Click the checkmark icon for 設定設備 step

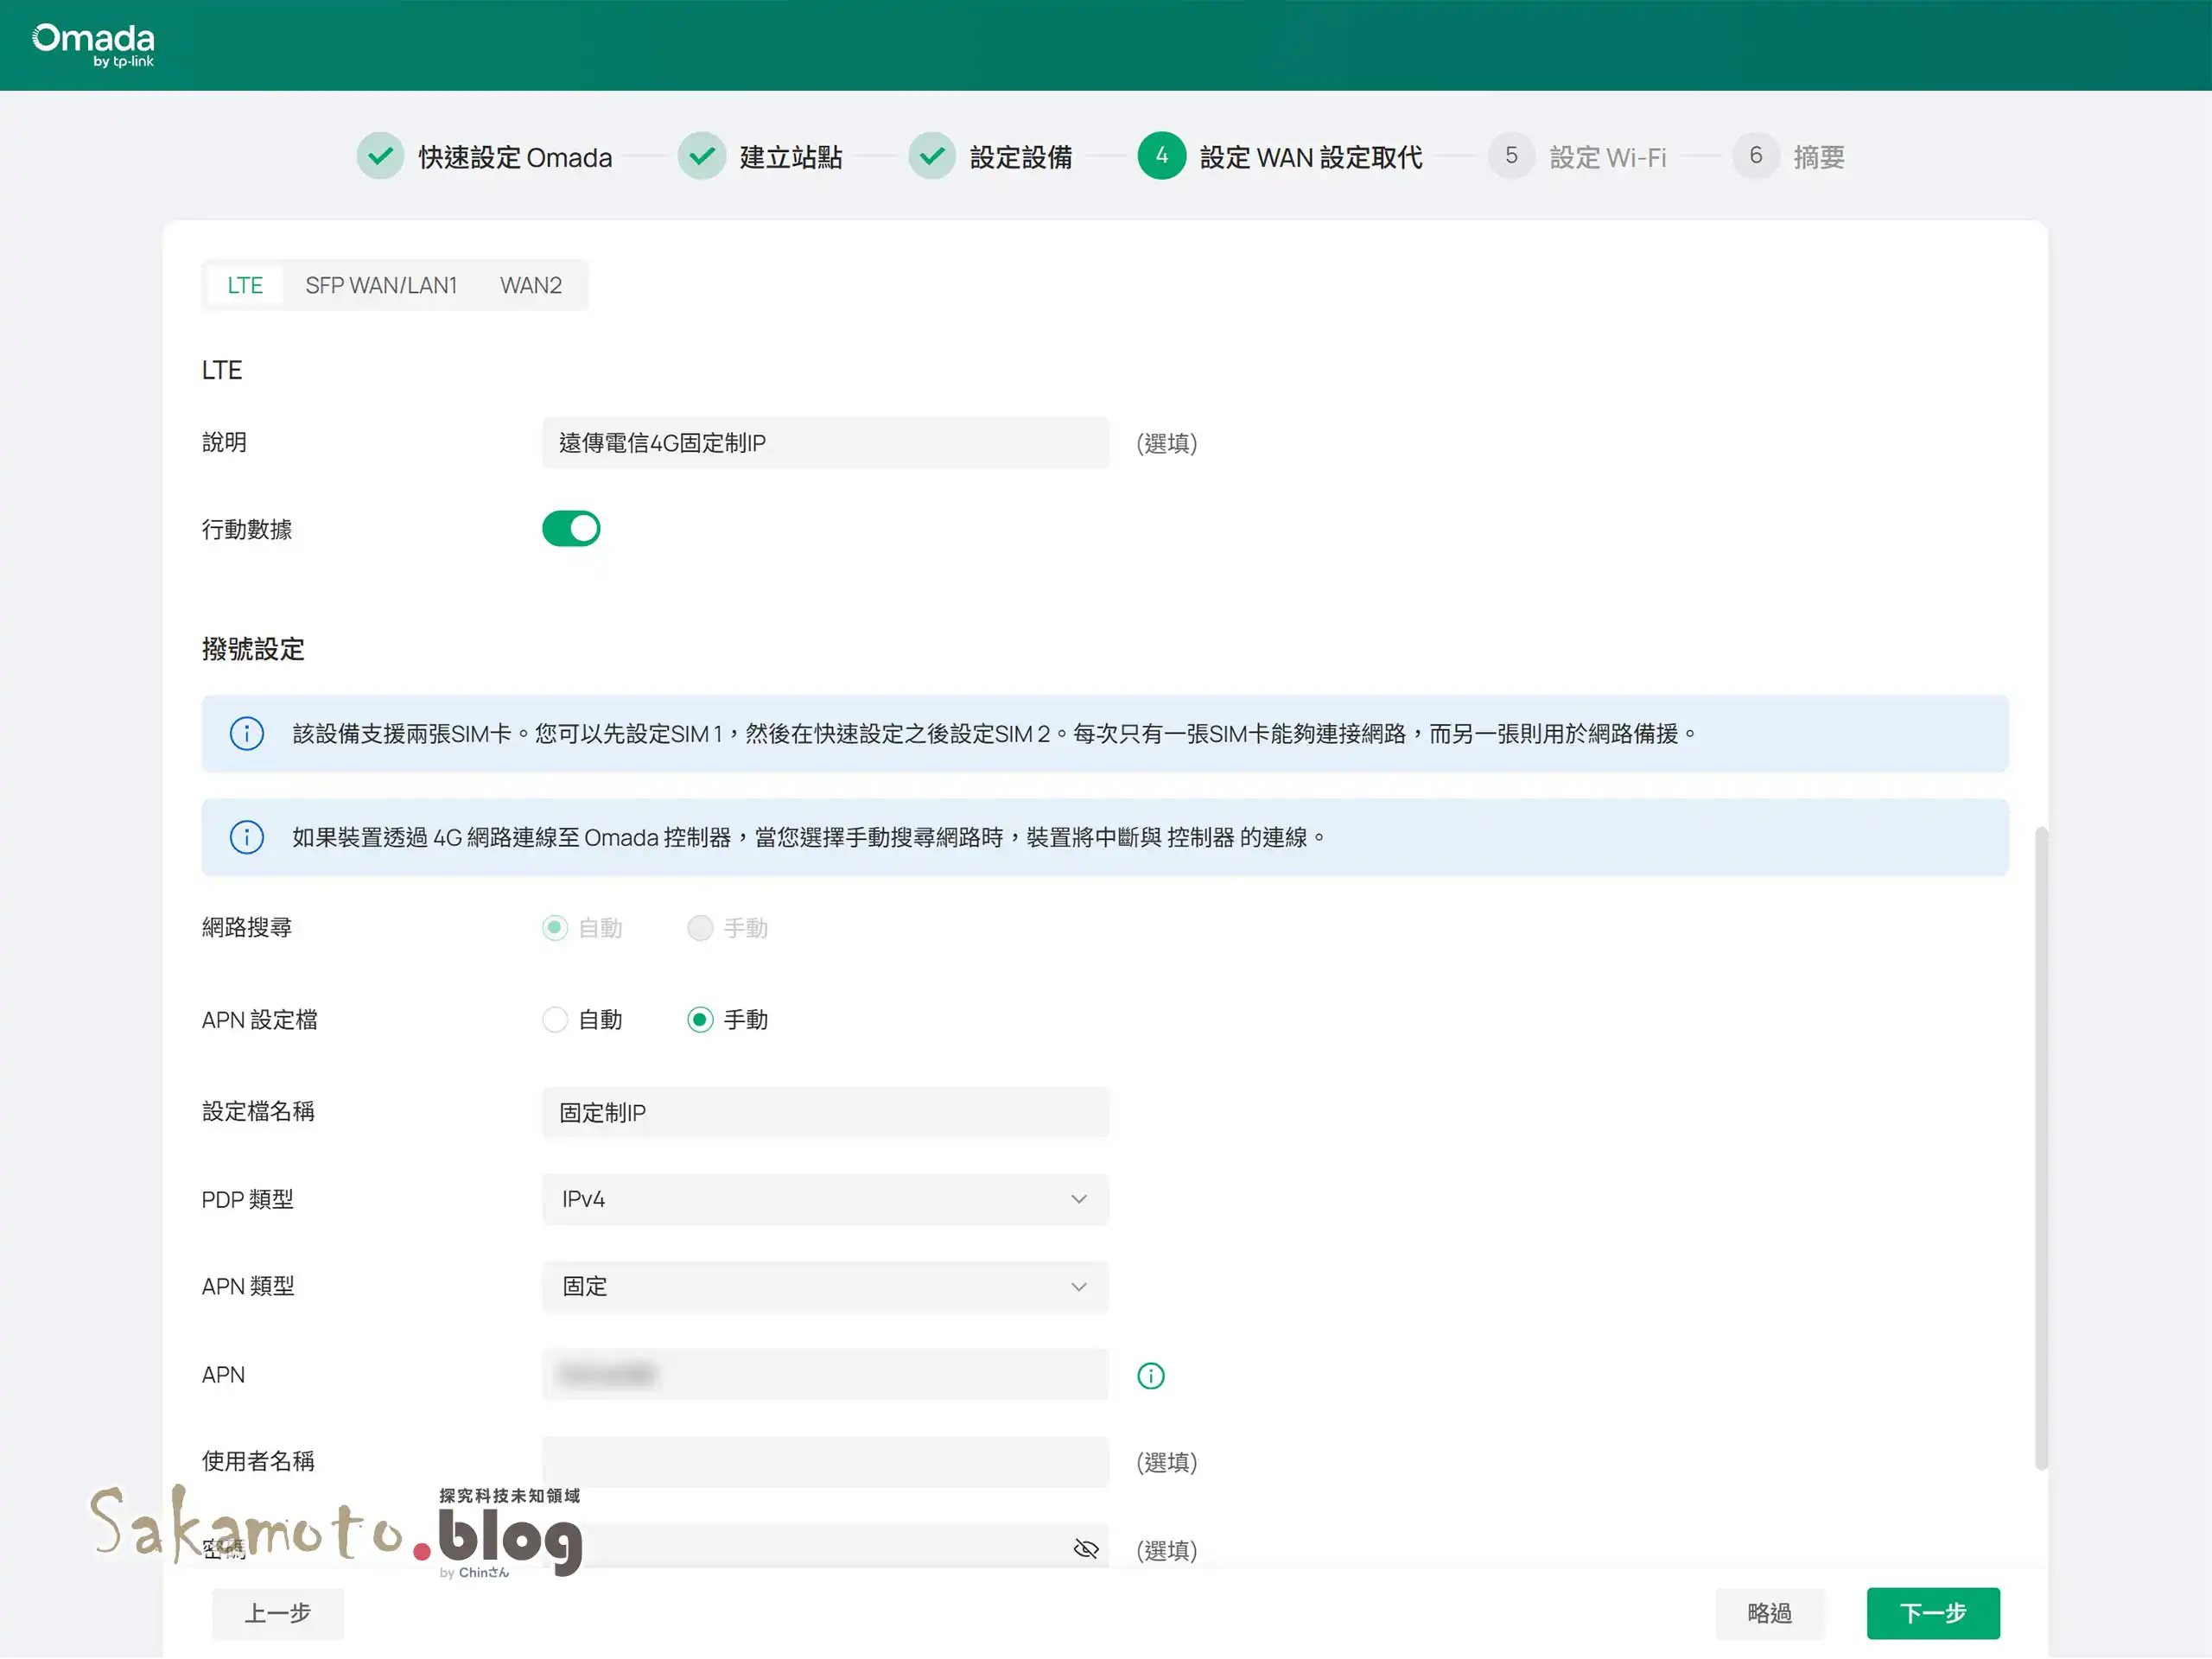pyautogui.click(x=932, y=156)
